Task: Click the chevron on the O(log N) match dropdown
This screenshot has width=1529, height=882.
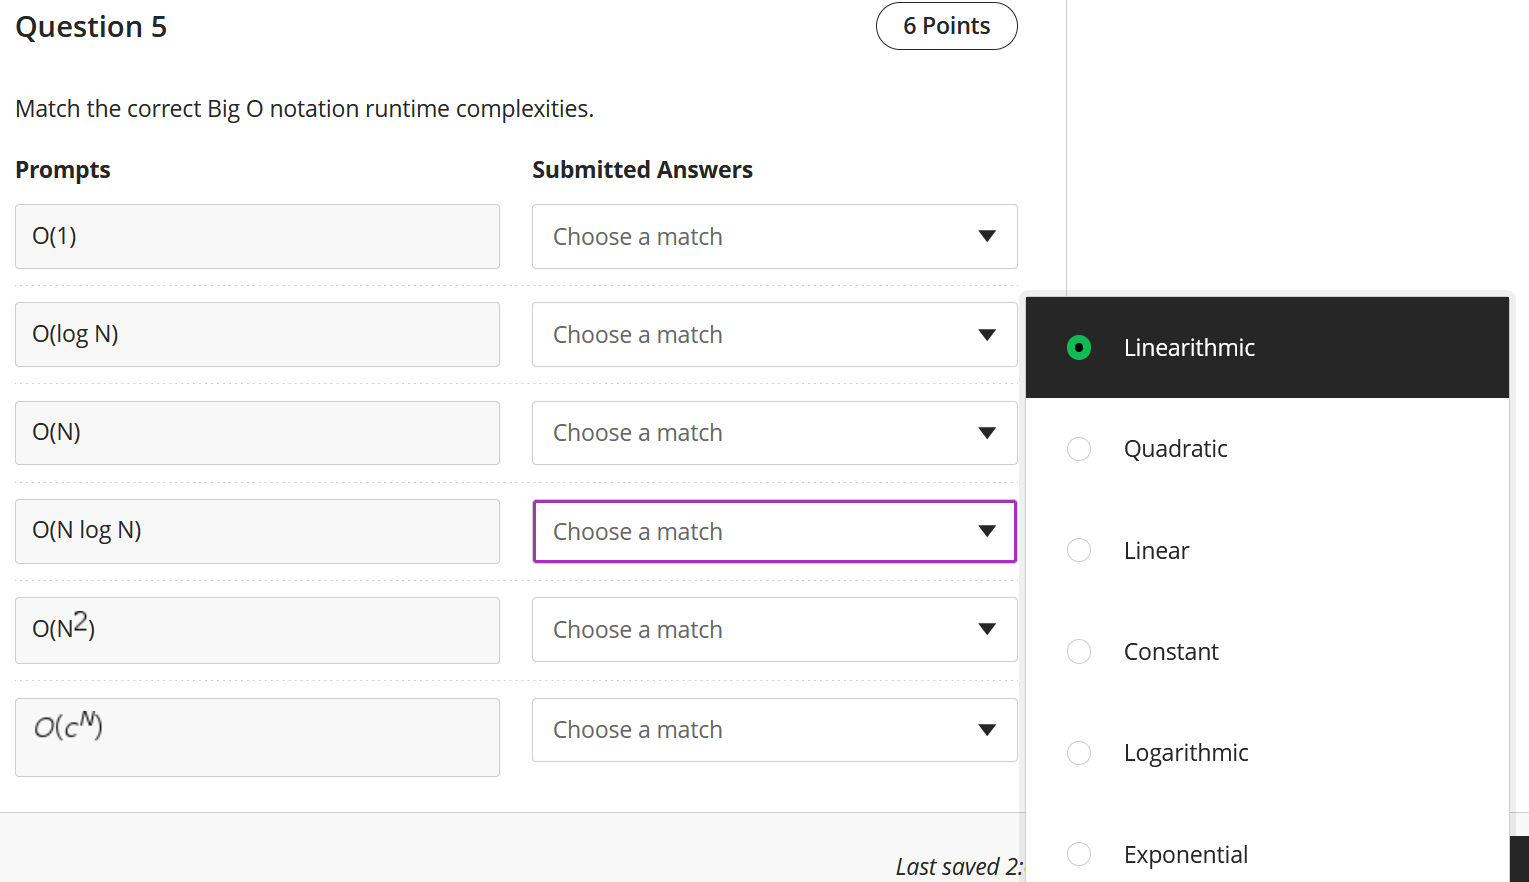Action: pos(987,334)
